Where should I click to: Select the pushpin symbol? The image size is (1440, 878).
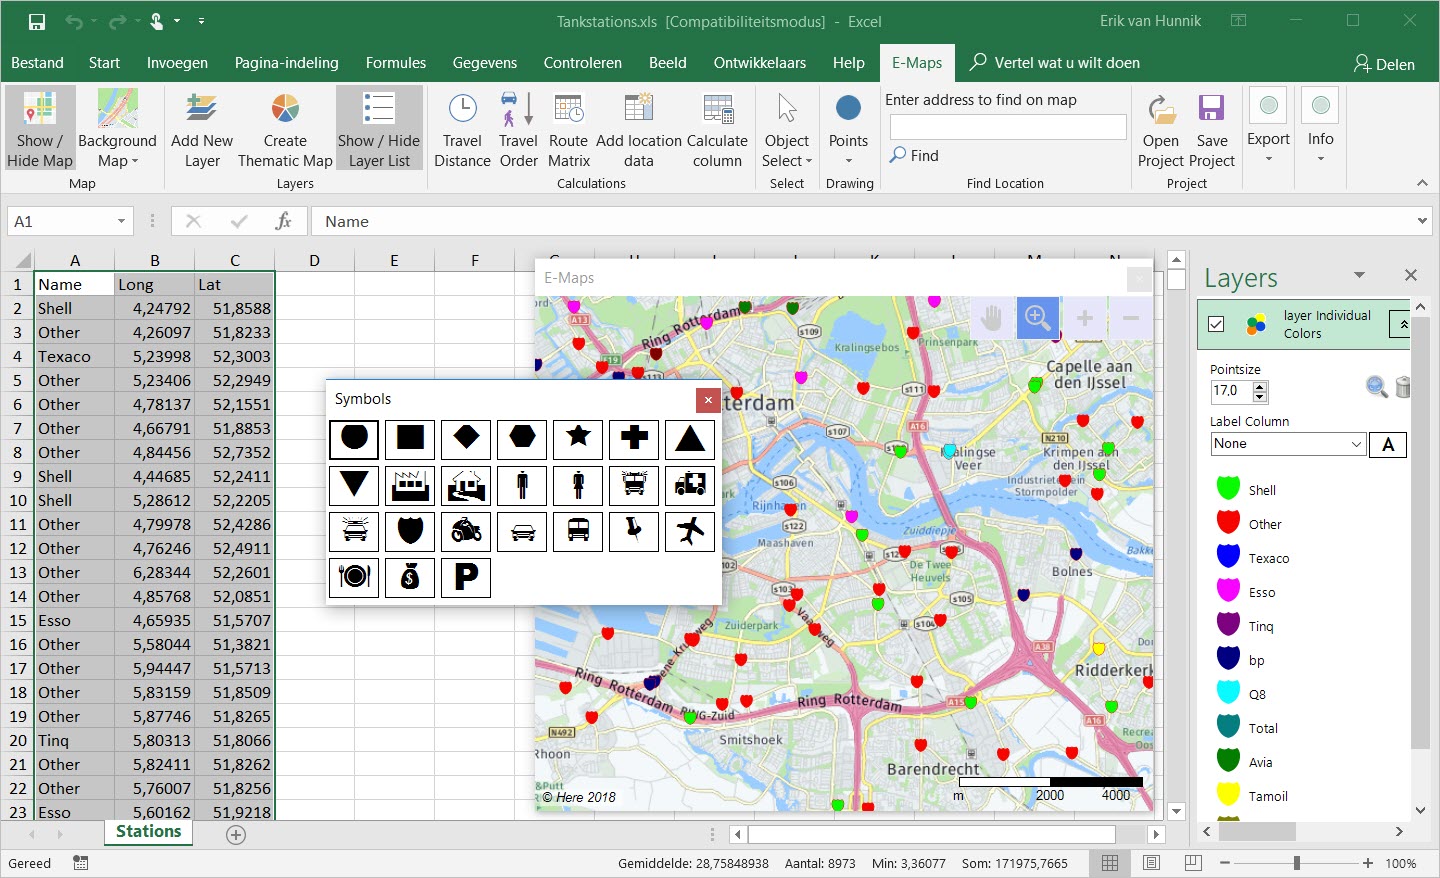click(x=634, y=531)
